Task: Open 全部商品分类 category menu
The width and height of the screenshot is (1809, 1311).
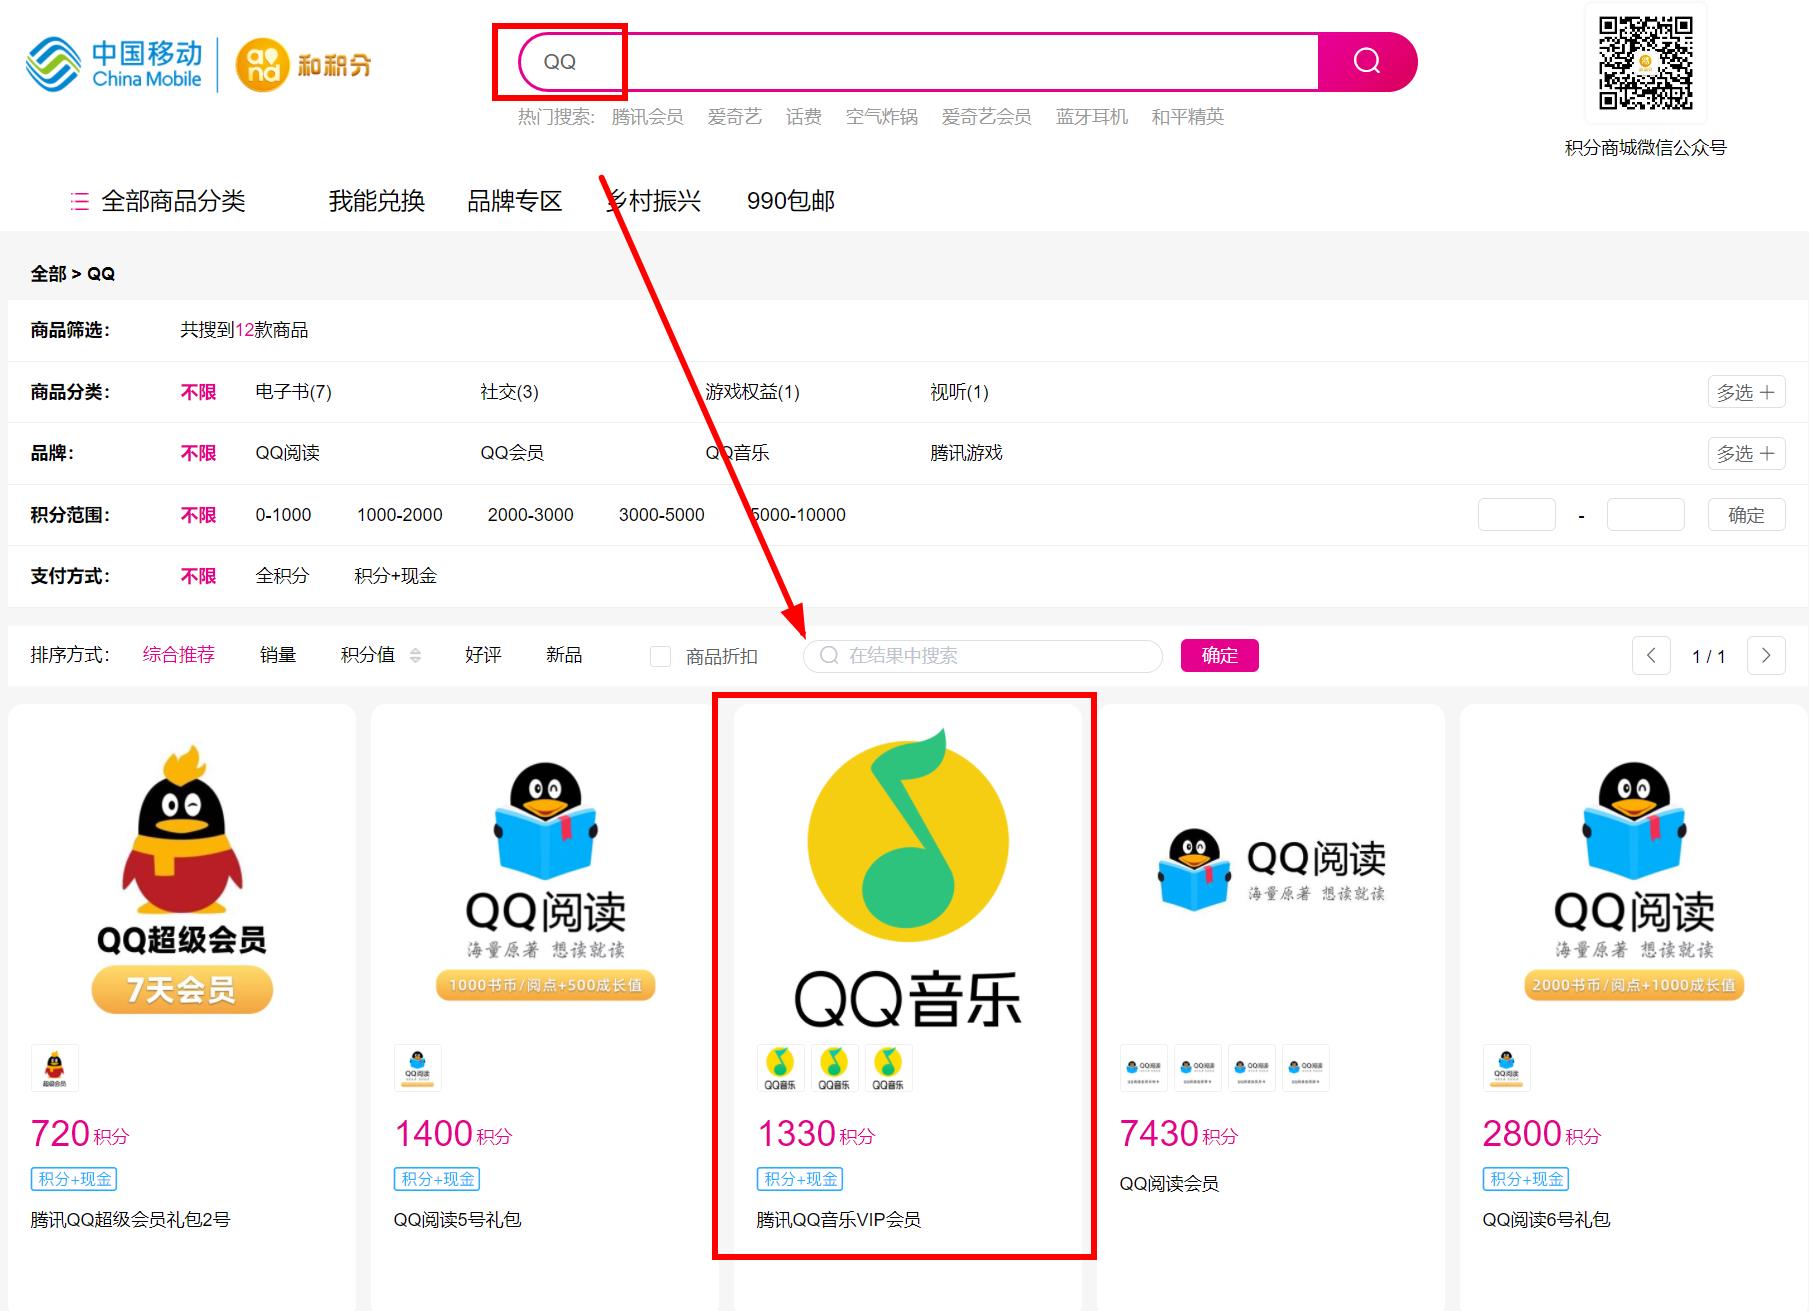Action: pos(173,201)
